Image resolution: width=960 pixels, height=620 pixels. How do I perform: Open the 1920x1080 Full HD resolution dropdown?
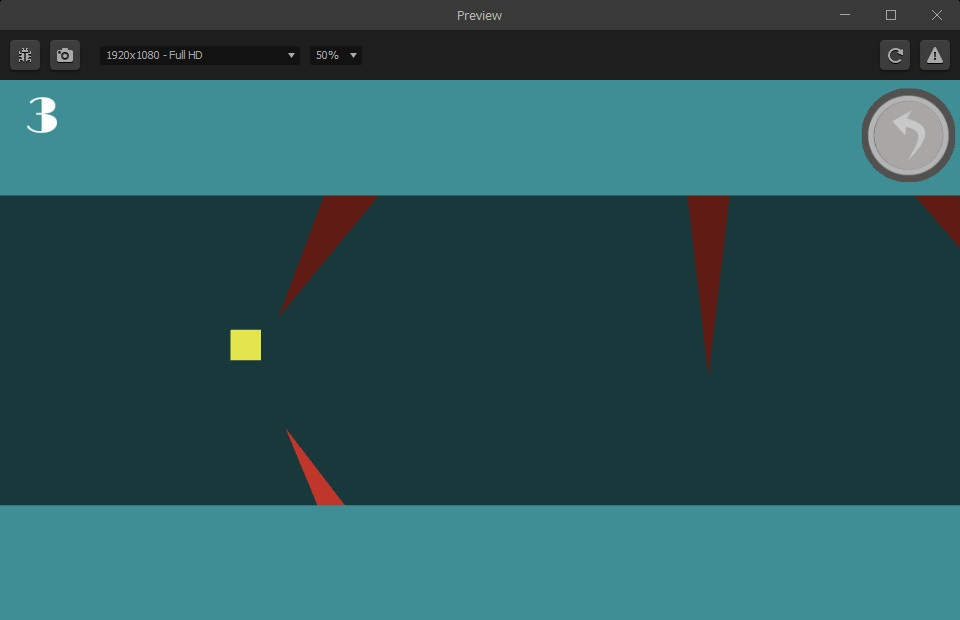[x=200, y=55]
